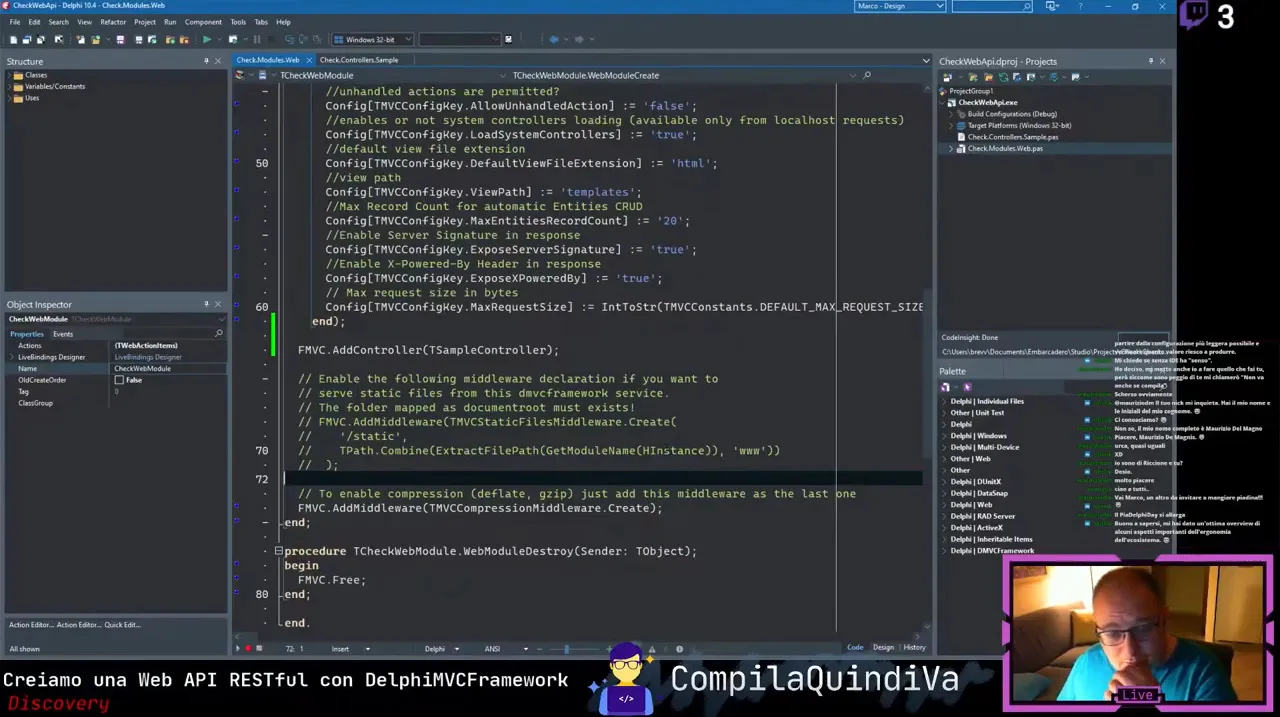This screenshot has width=1280, height=717.
Task: Select Classes folder in Structure panel
Action: point(36,75)
